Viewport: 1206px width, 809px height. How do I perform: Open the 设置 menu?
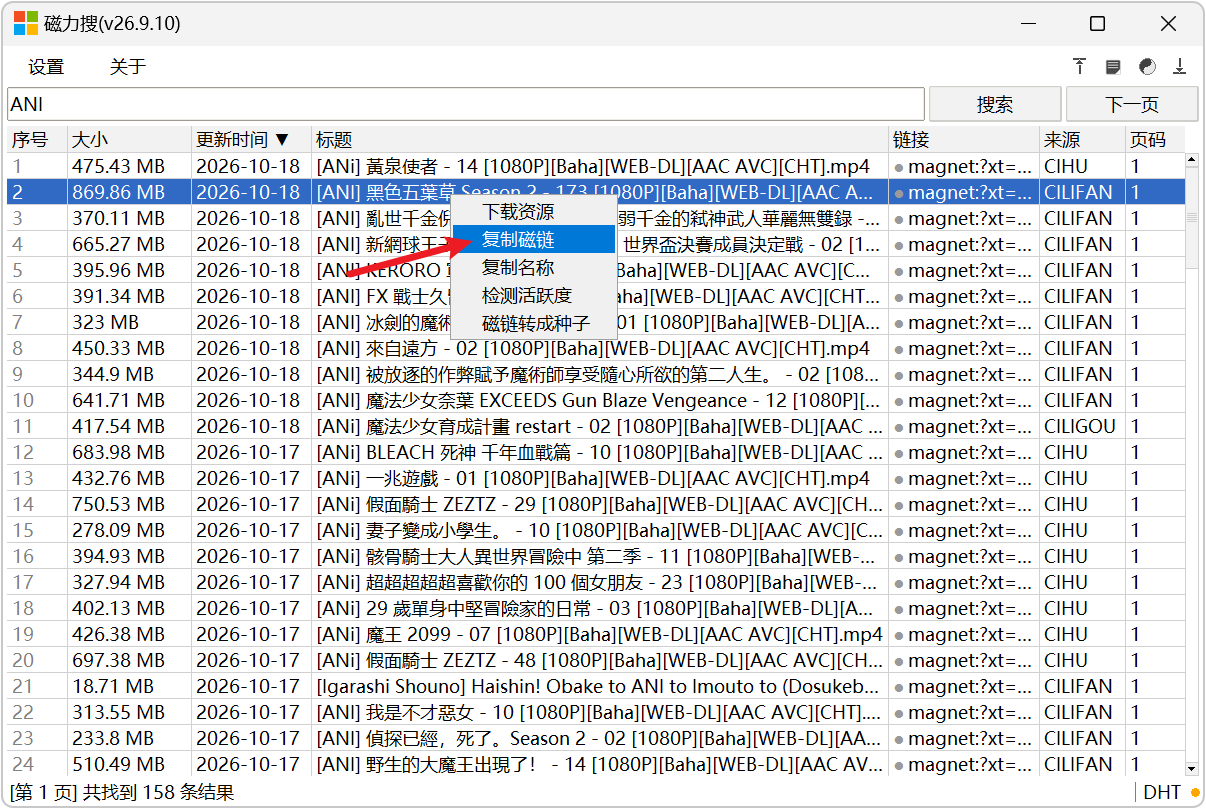pos(46,67)
